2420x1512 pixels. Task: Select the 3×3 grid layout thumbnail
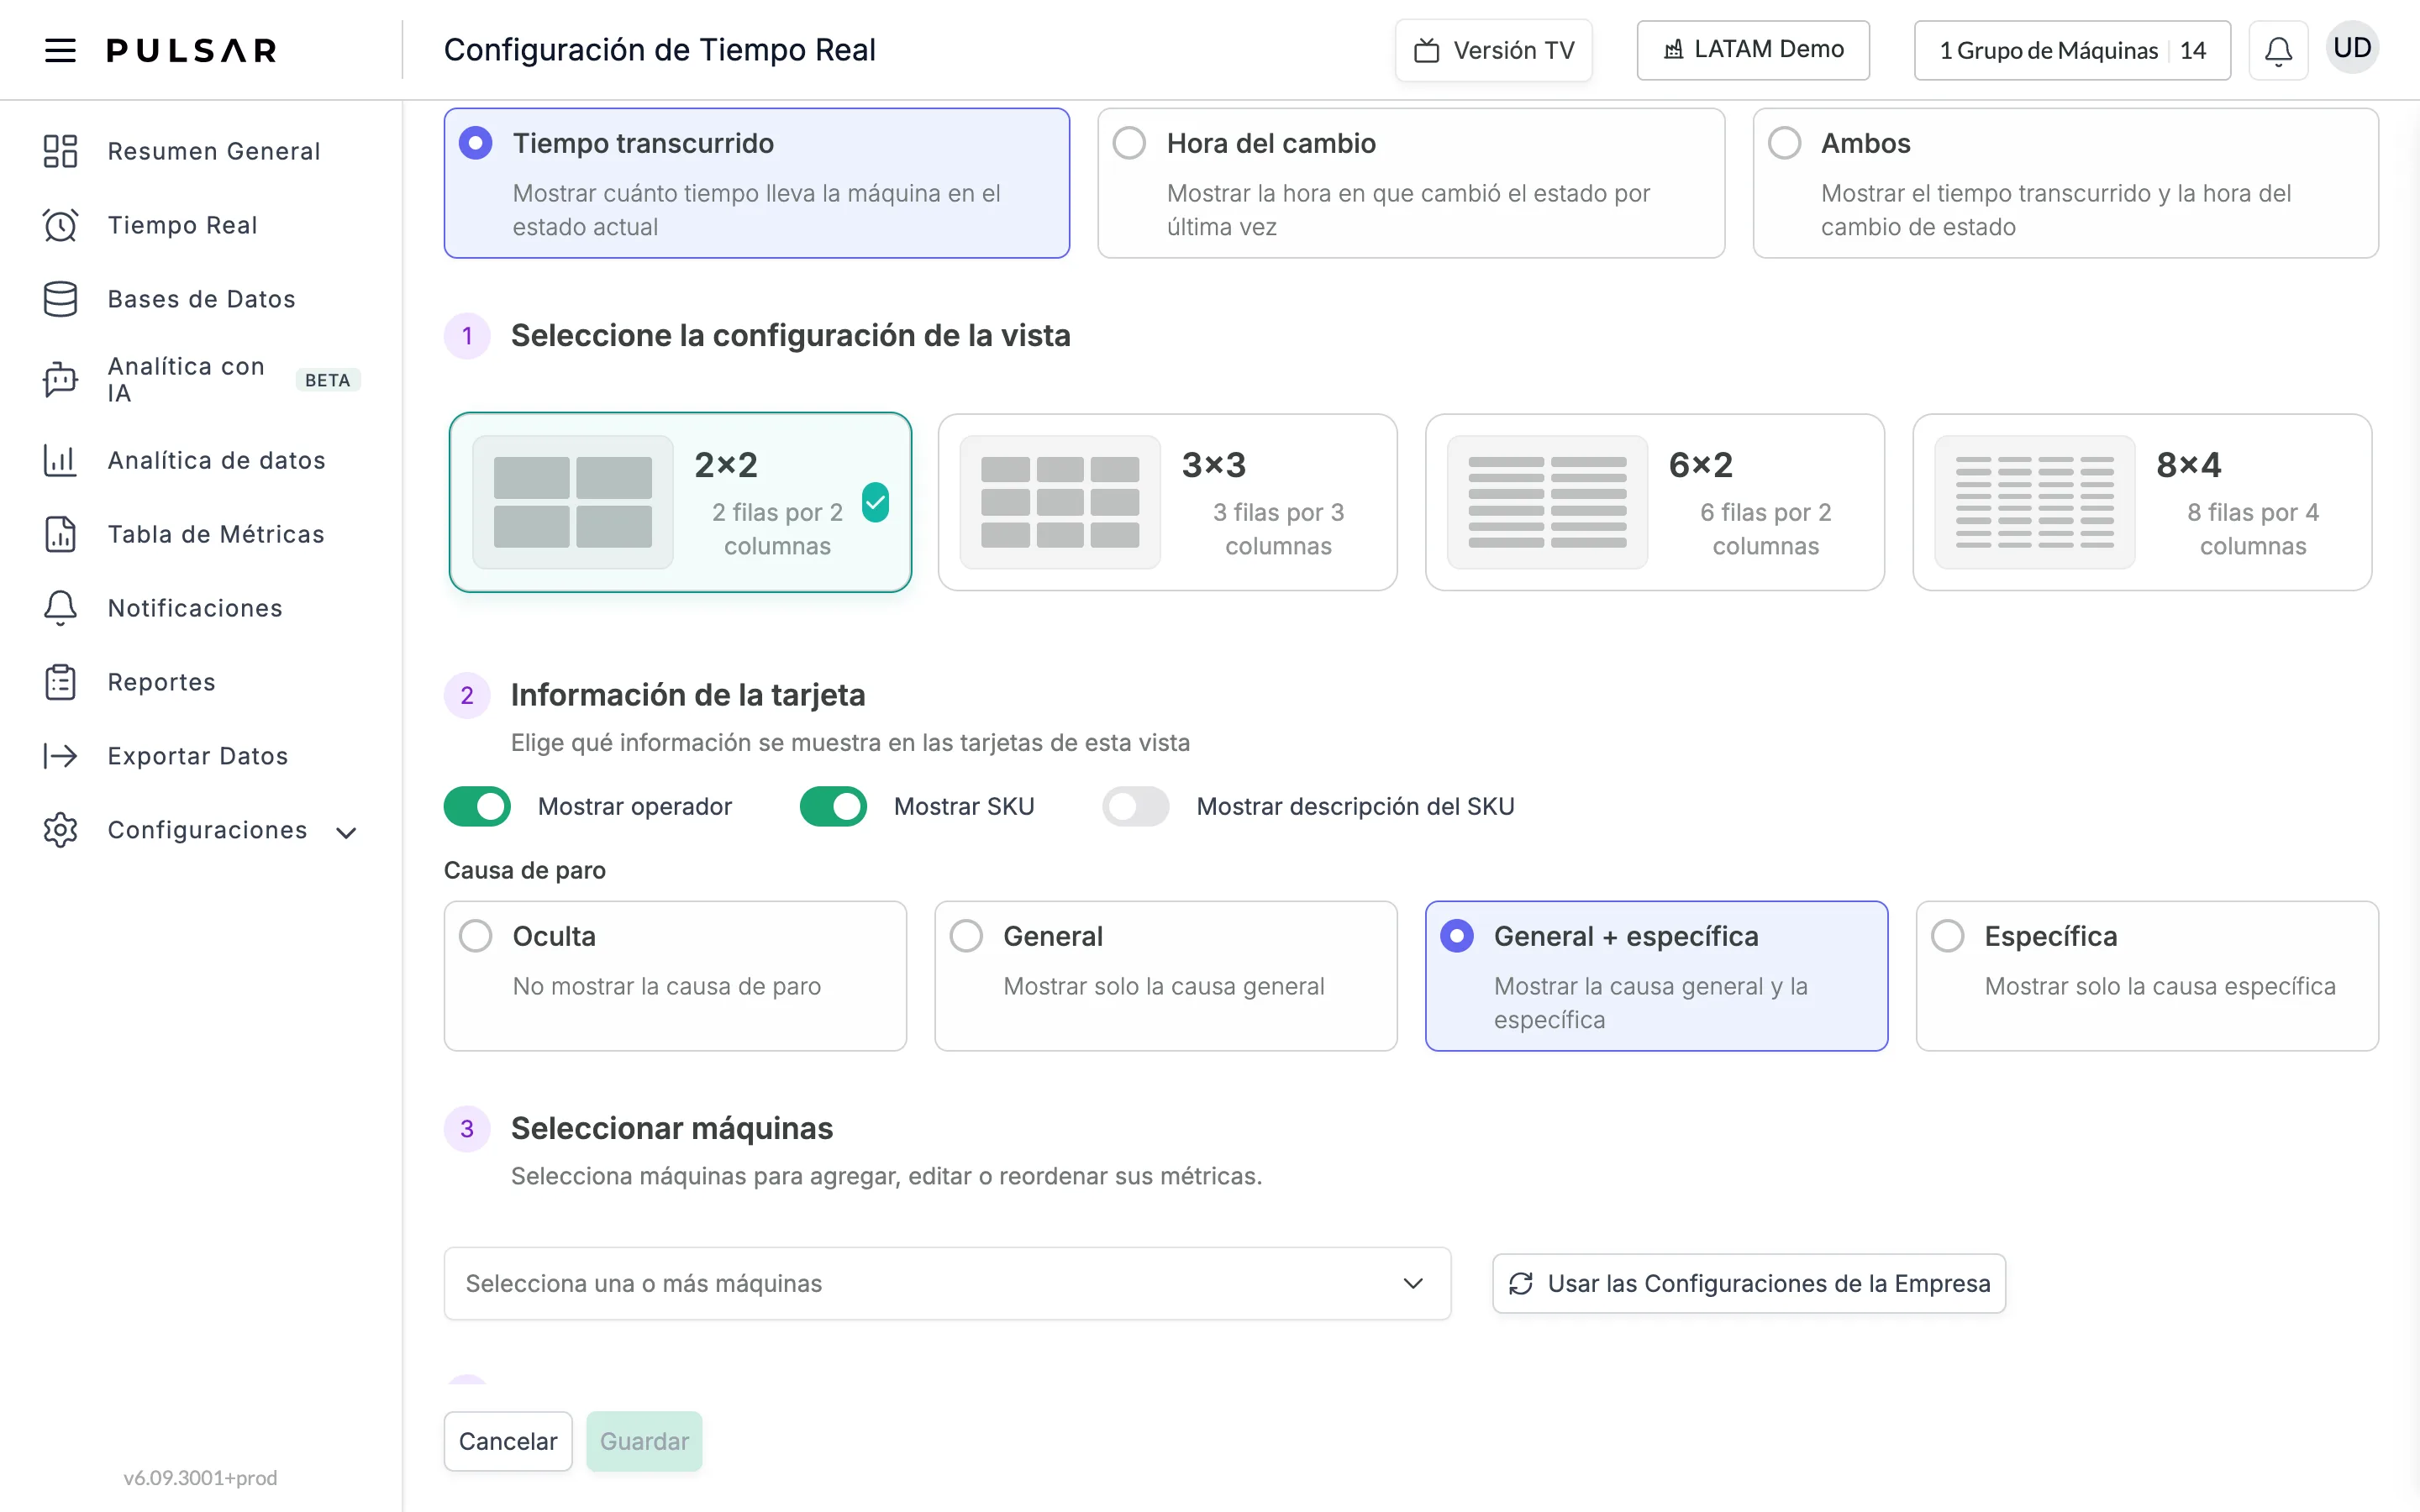(1060, 502)
